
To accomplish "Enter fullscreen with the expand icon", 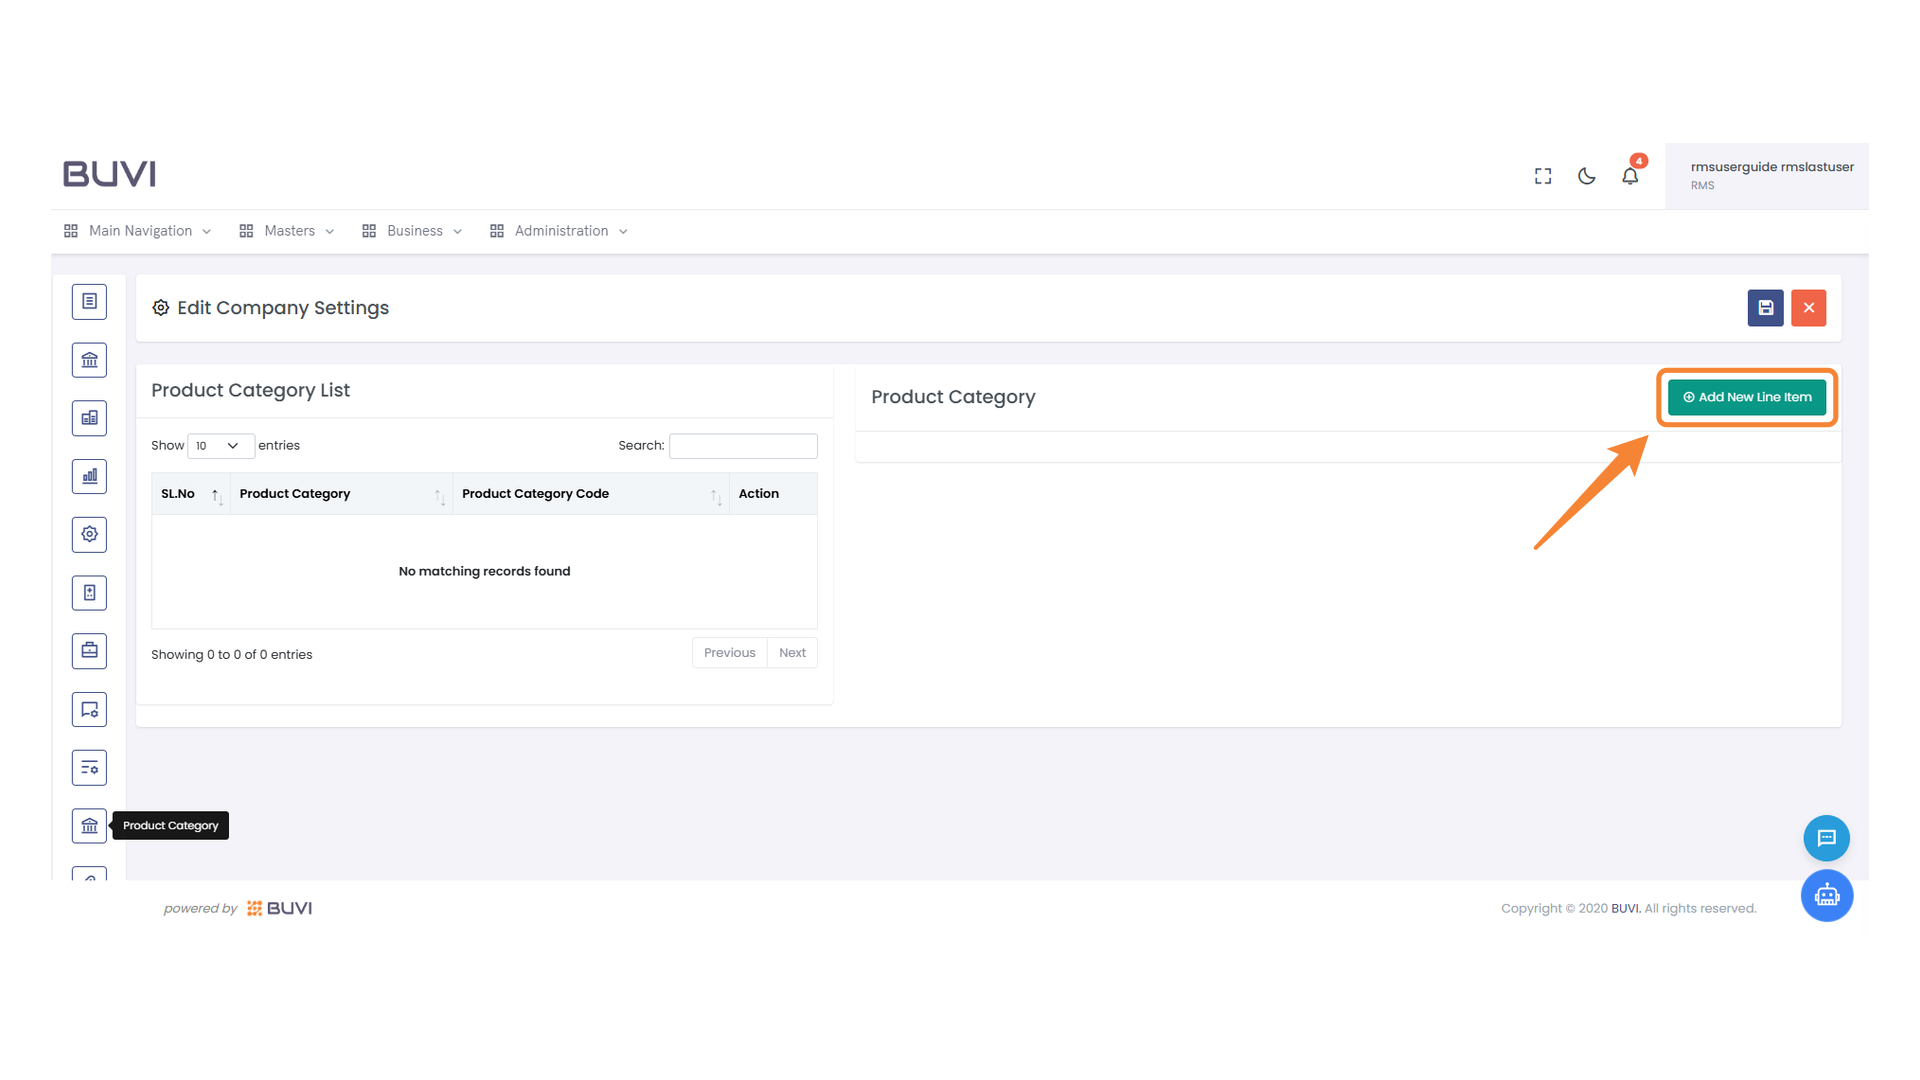I will coord(1543,176).
